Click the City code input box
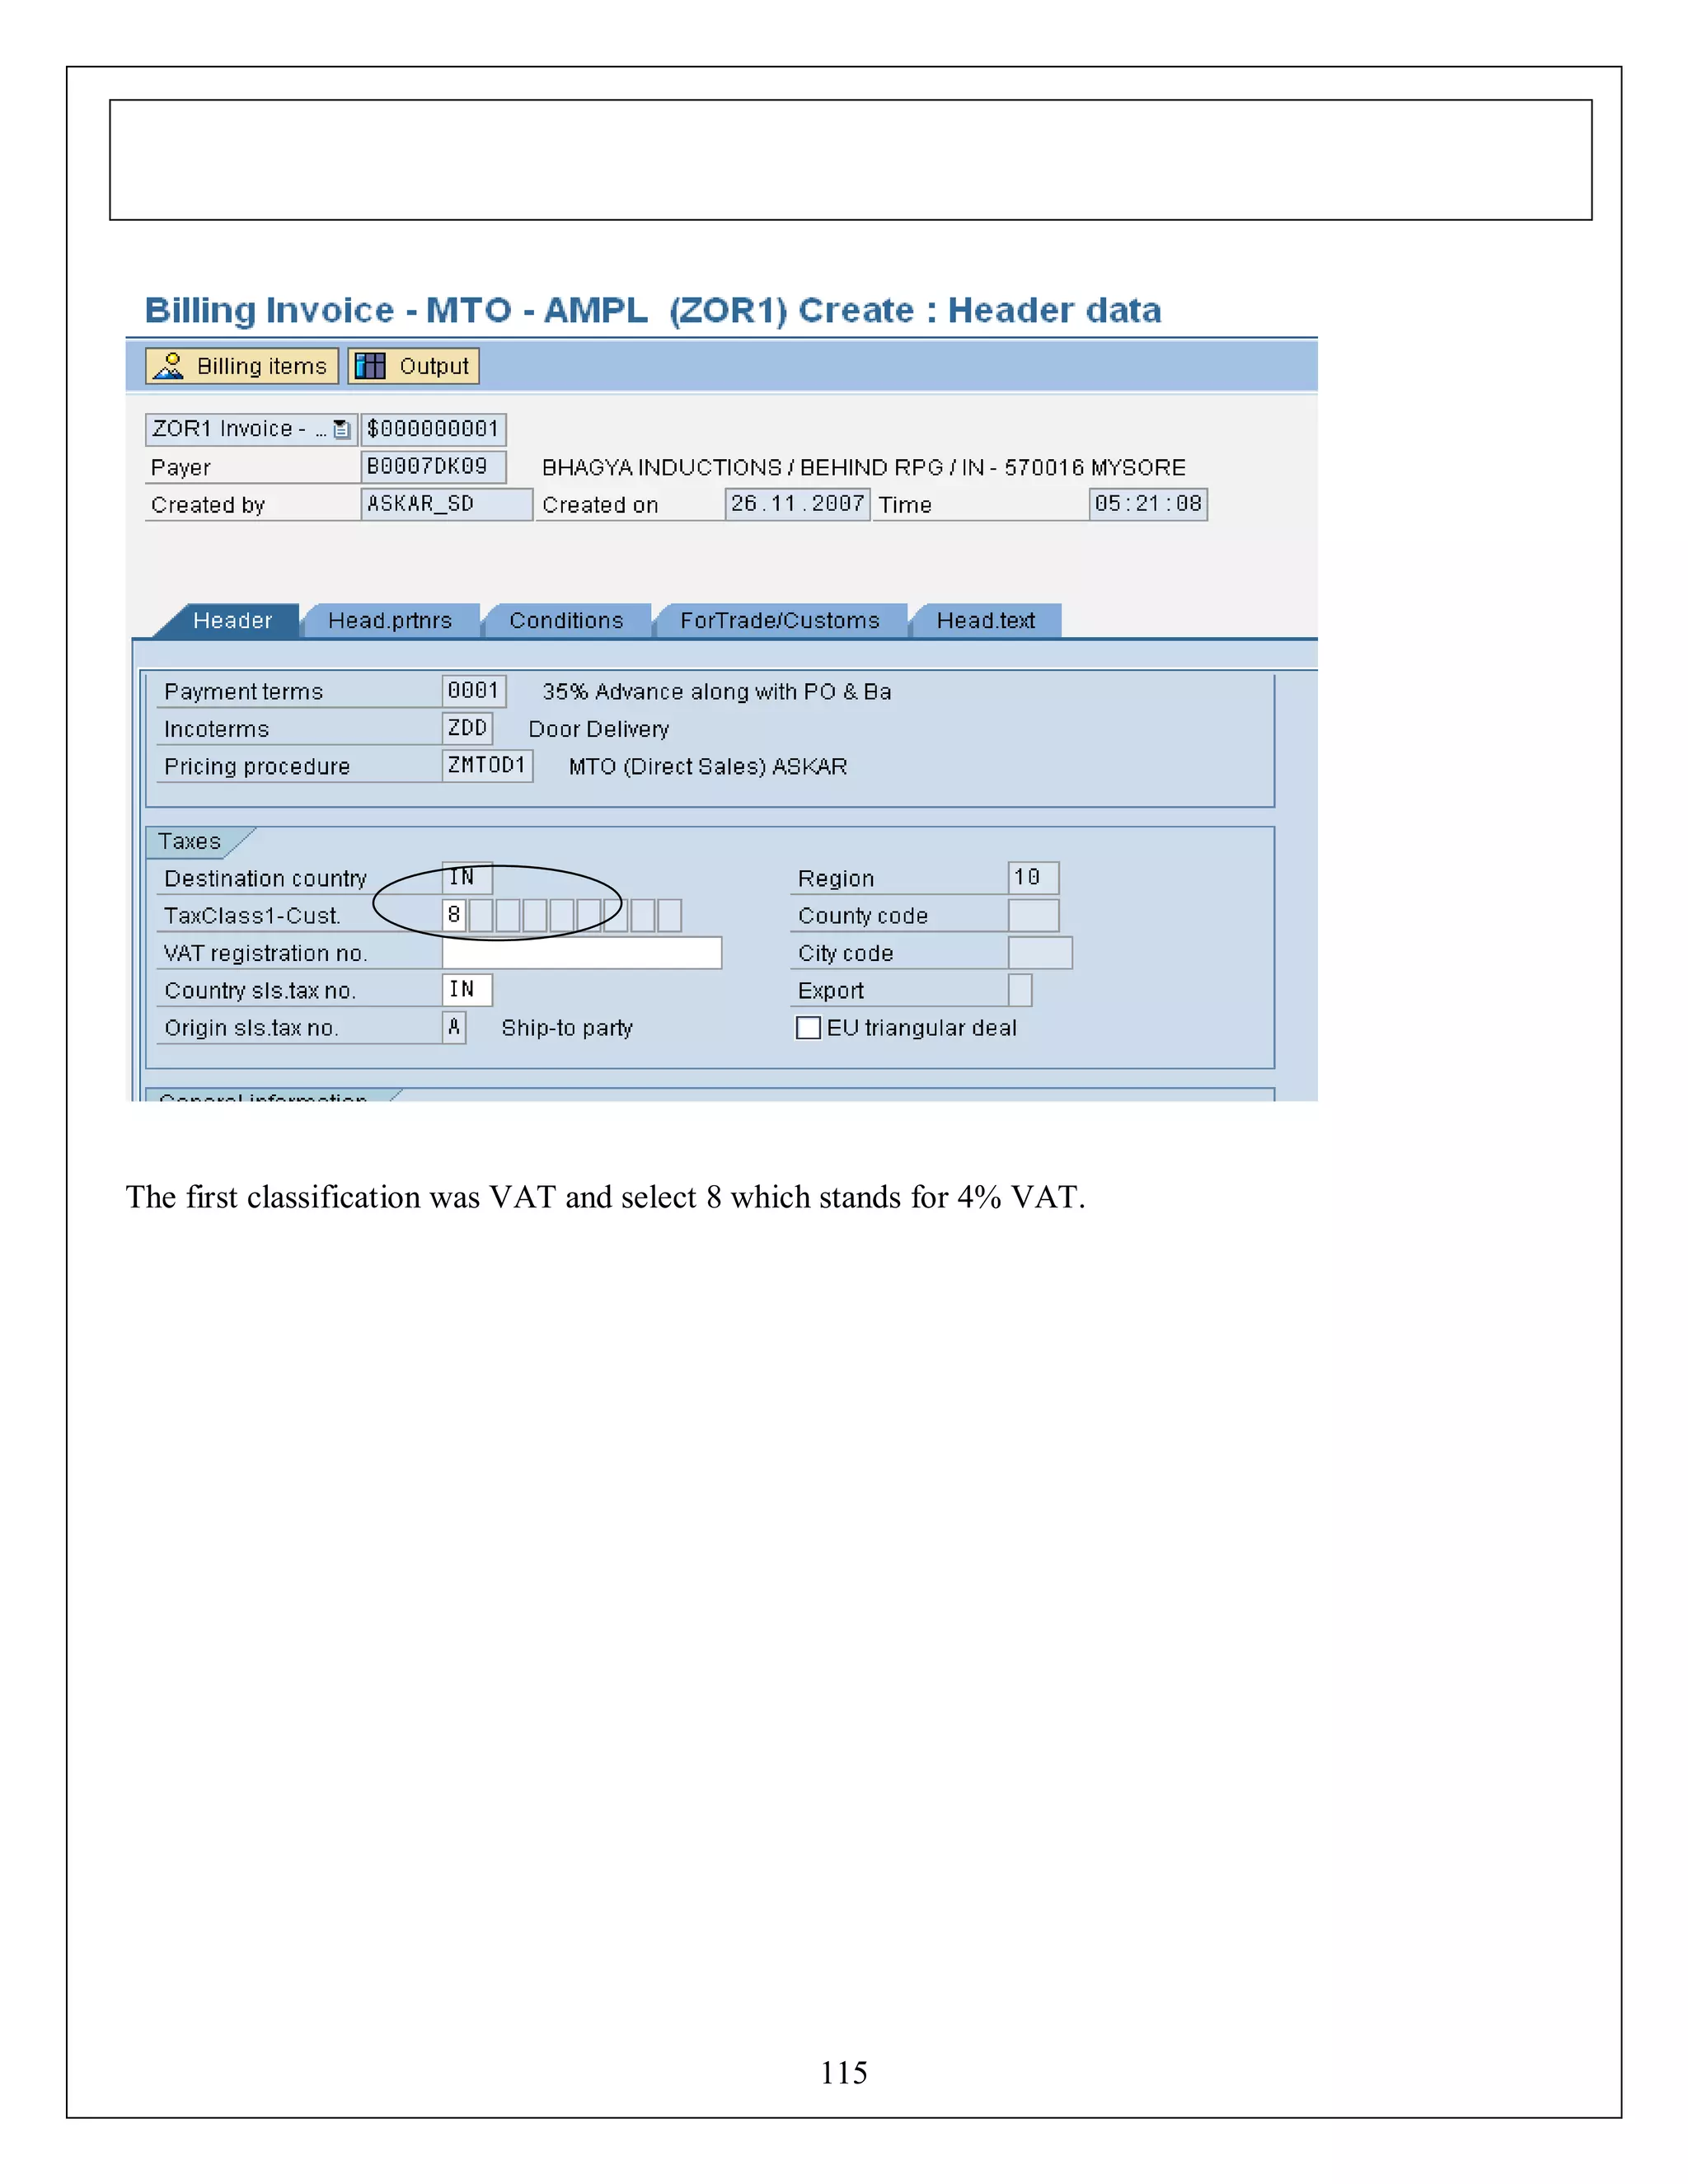 [1039, 953]
